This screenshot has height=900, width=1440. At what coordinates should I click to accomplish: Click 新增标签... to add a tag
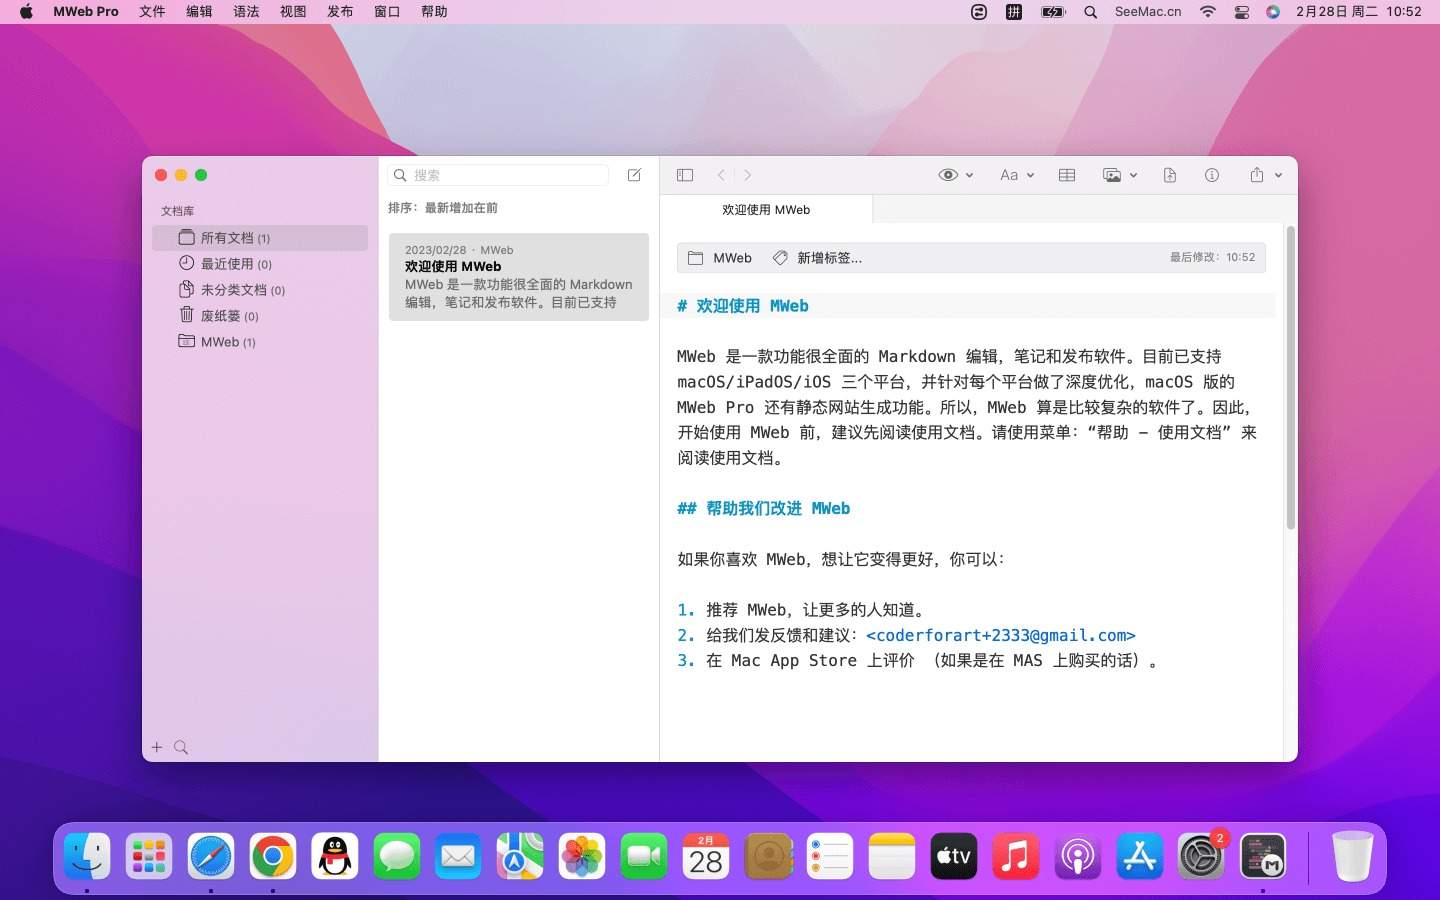point(828,258)
